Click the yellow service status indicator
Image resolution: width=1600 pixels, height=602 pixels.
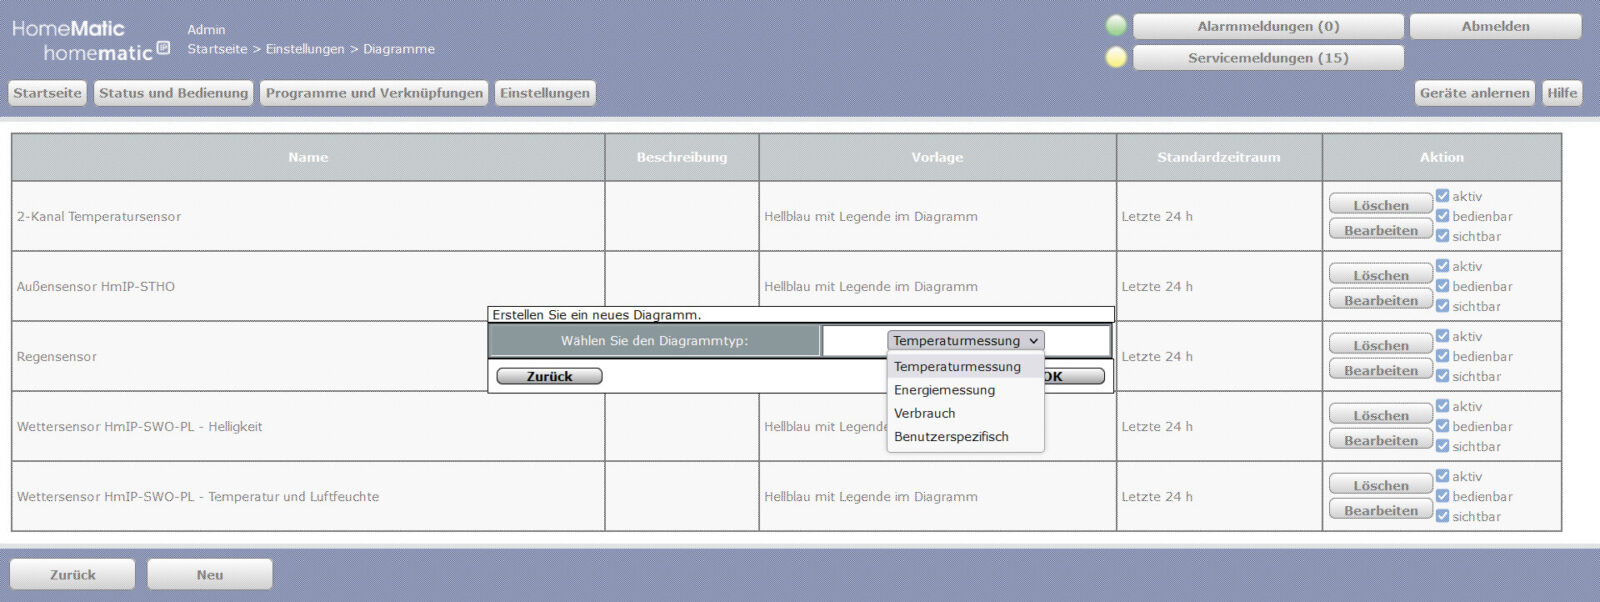[x=1116, y=57]
